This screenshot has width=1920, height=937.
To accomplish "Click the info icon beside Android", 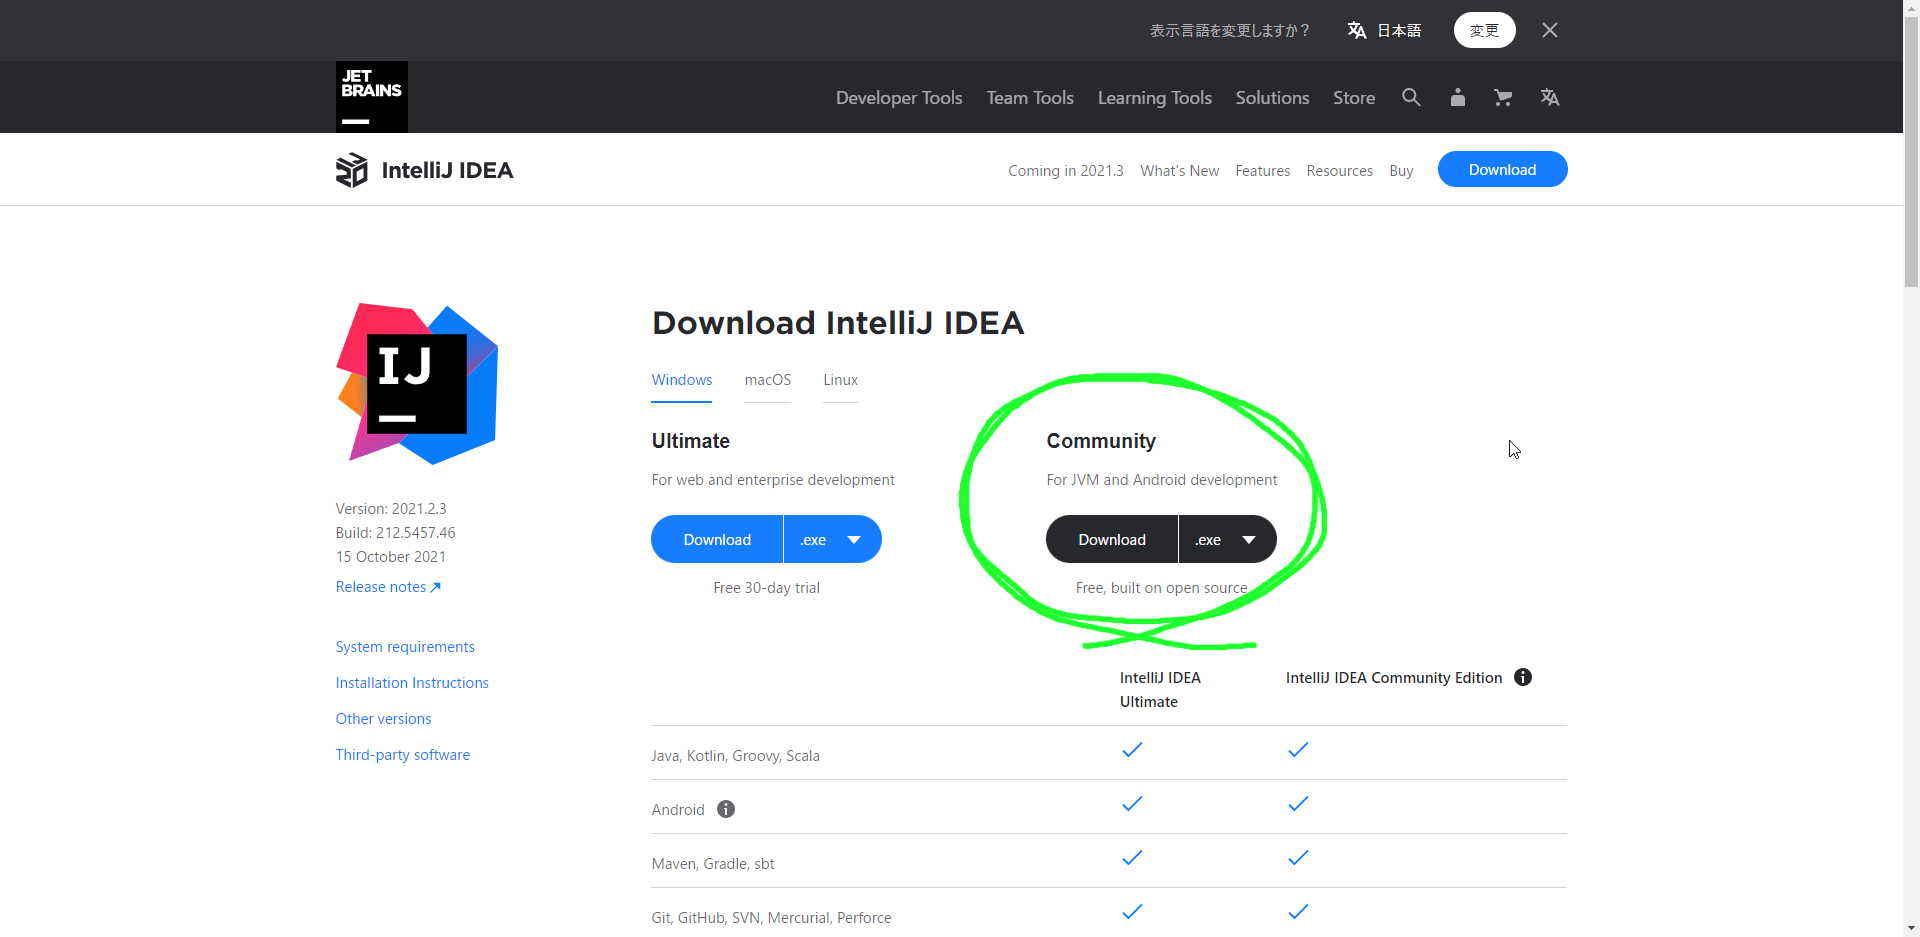I will pos(726,809).
